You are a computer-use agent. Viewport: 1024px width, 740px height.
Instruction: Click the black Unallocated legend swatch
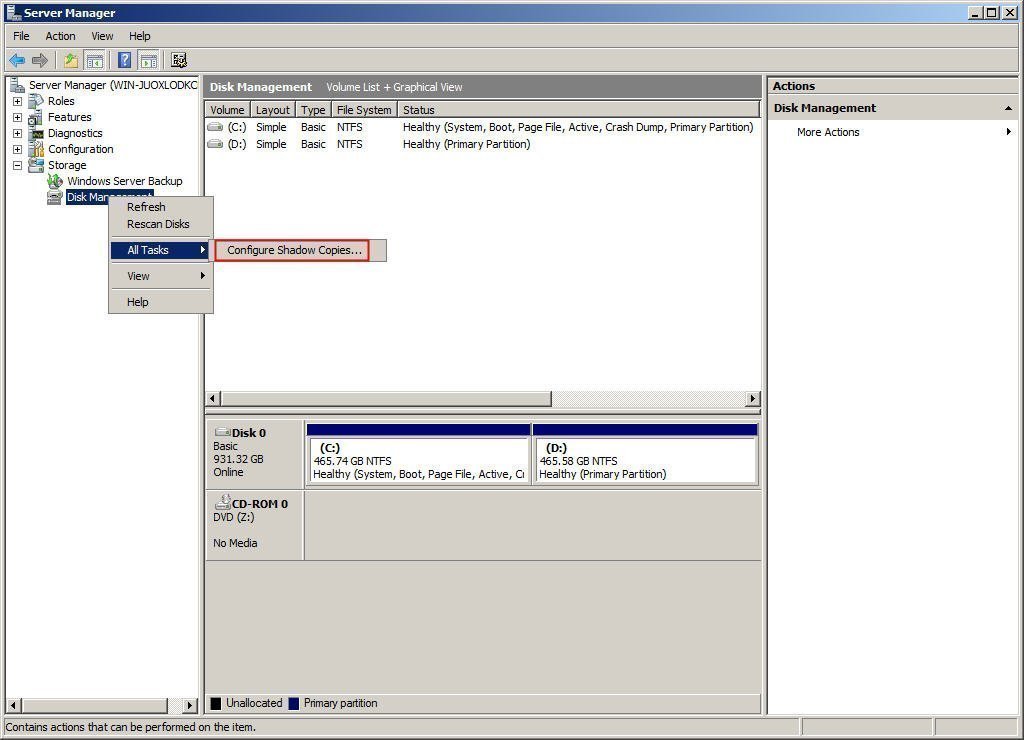(x=216, y=703)
